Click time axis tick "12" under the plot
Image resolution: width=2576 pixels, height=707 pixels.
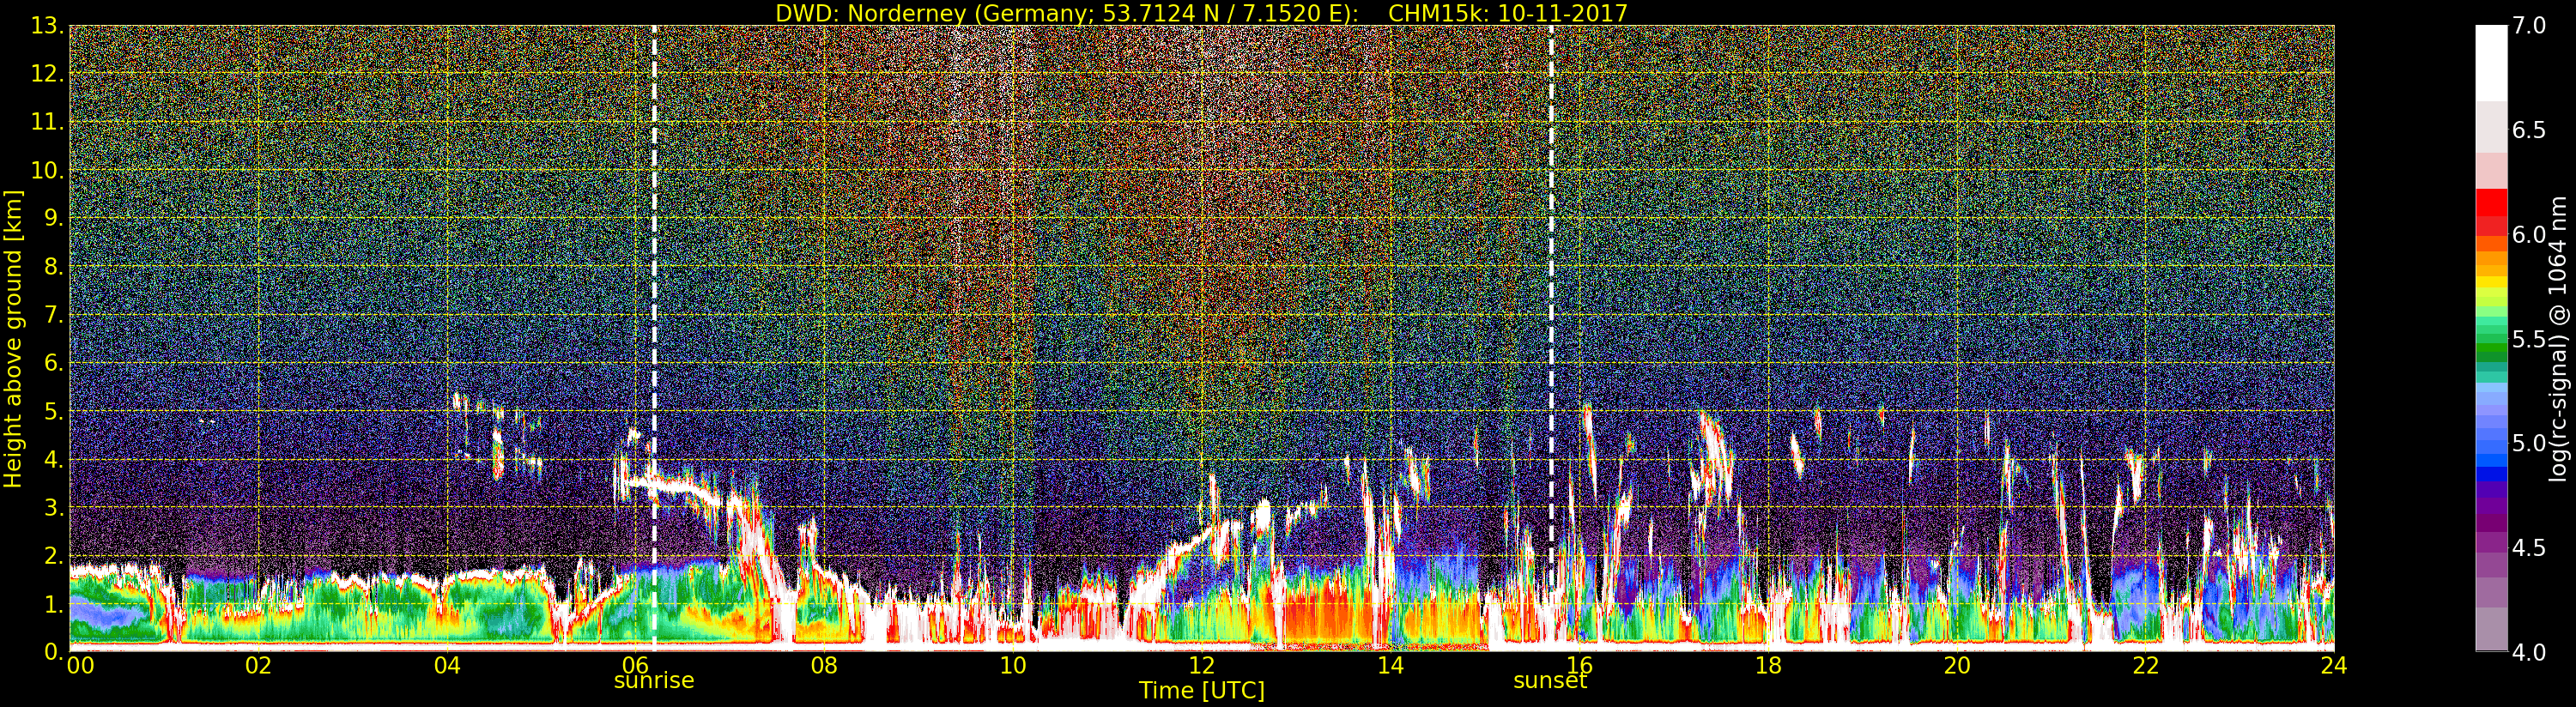point(1202,666)
